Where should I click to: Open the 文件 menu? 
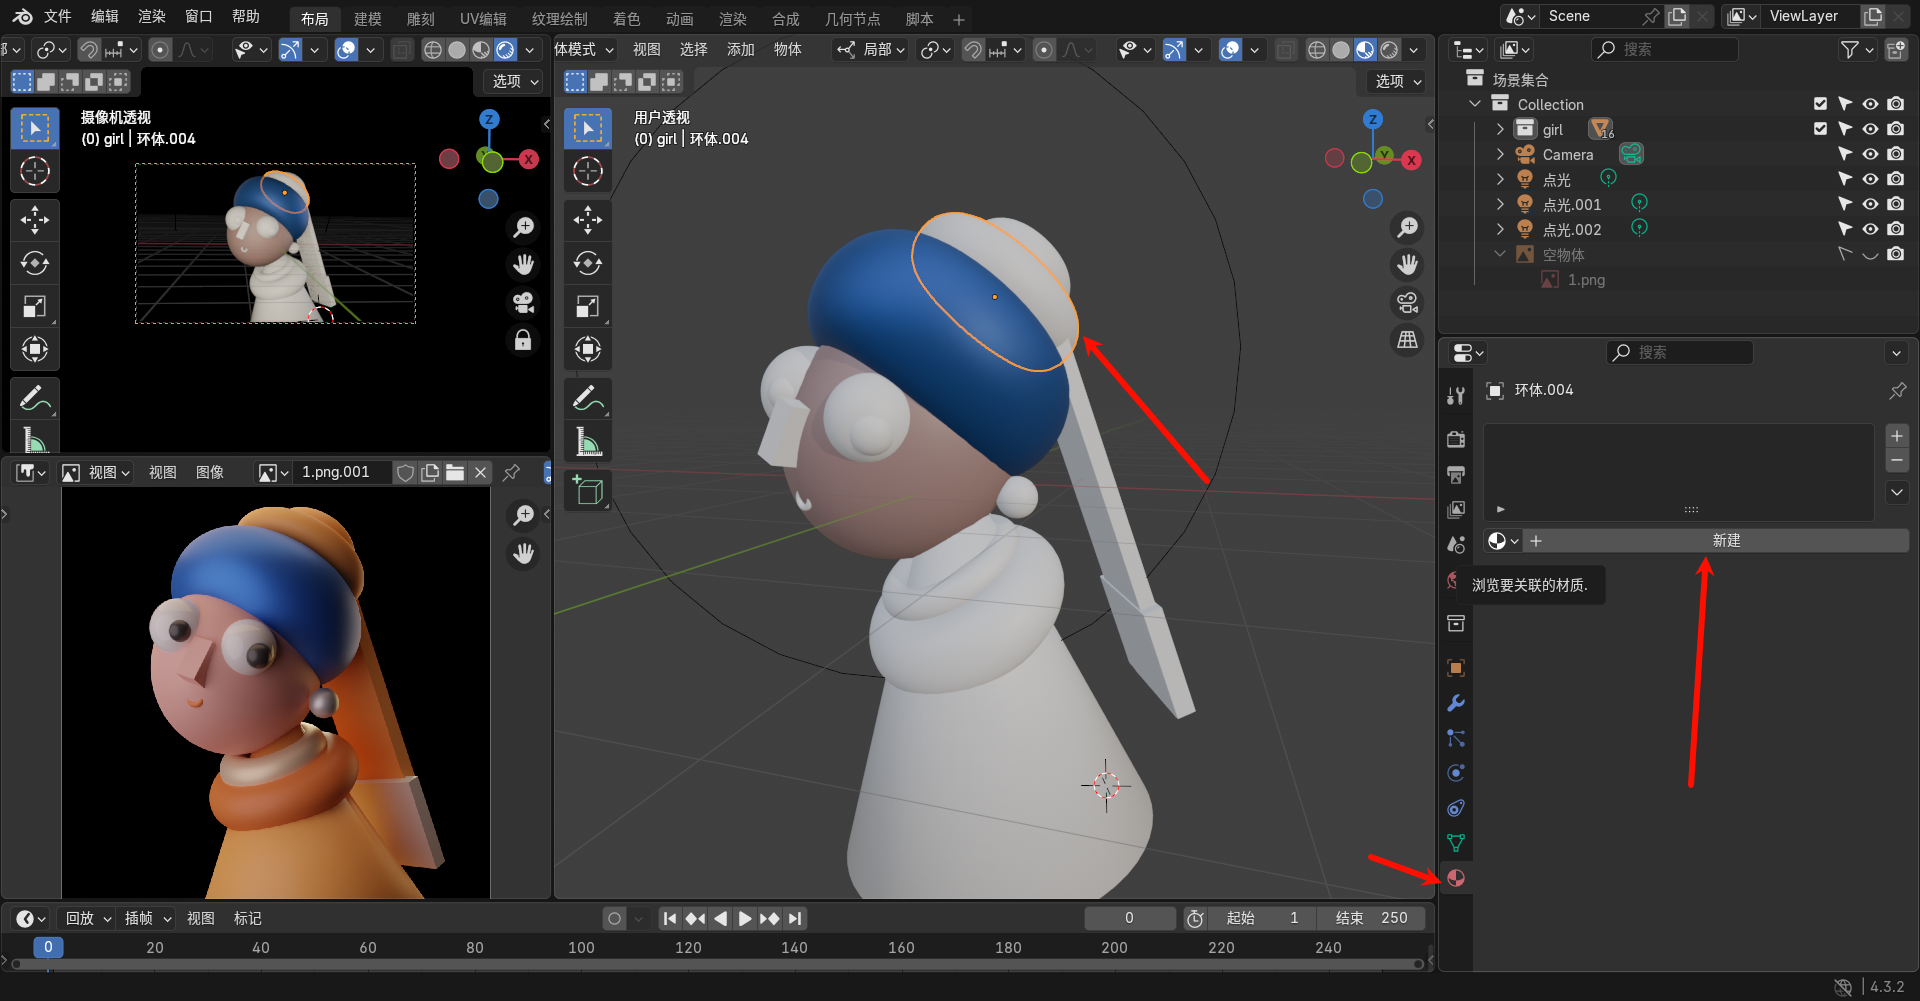[57, 17]
